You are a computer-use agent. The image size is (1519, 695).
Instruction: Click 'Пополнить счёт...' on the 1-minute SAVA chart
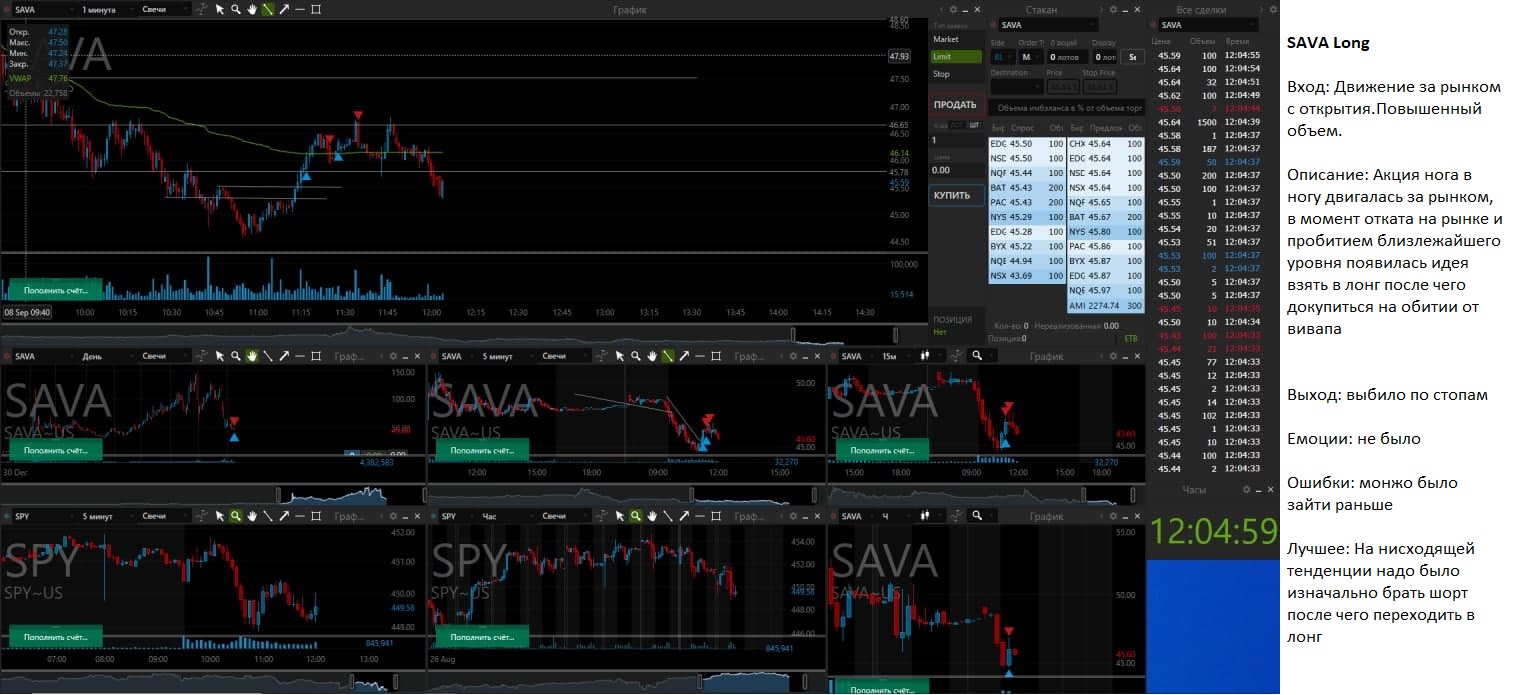pos(54,289)
